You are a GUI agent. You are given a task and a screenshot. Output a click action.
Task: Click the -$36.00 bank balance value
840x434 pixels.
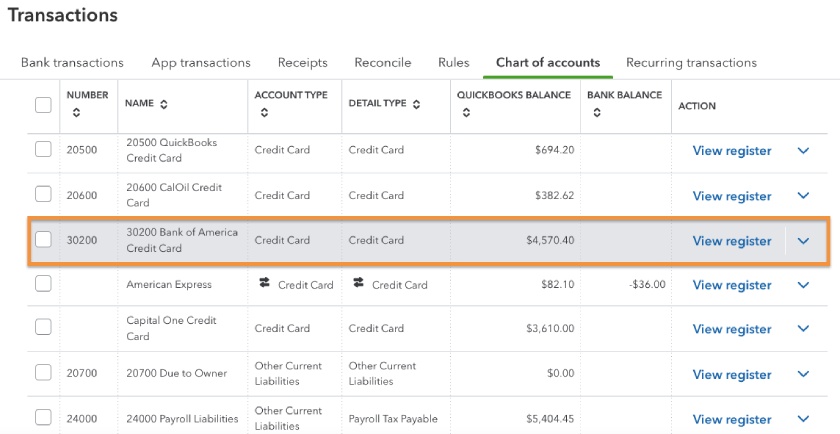coord(647,284)
